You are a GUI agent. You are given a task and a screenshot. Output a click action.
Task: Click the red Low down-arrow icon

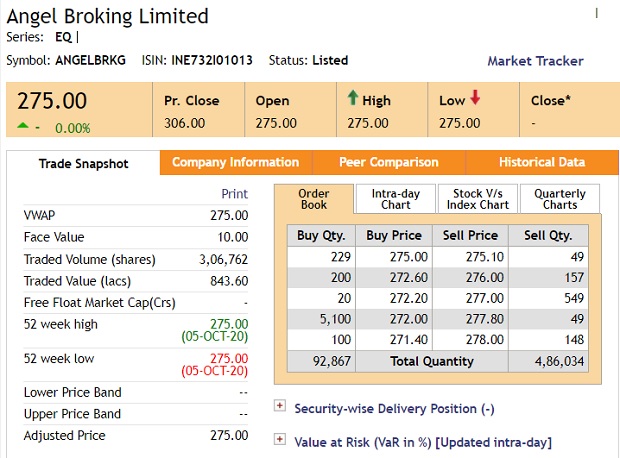pos(475,99)
